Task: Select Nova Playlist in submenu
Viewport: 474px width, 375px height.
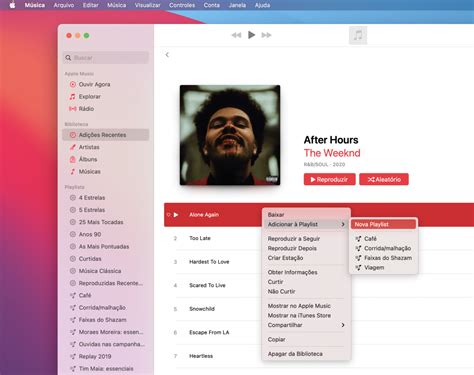Action: [383, 224]
